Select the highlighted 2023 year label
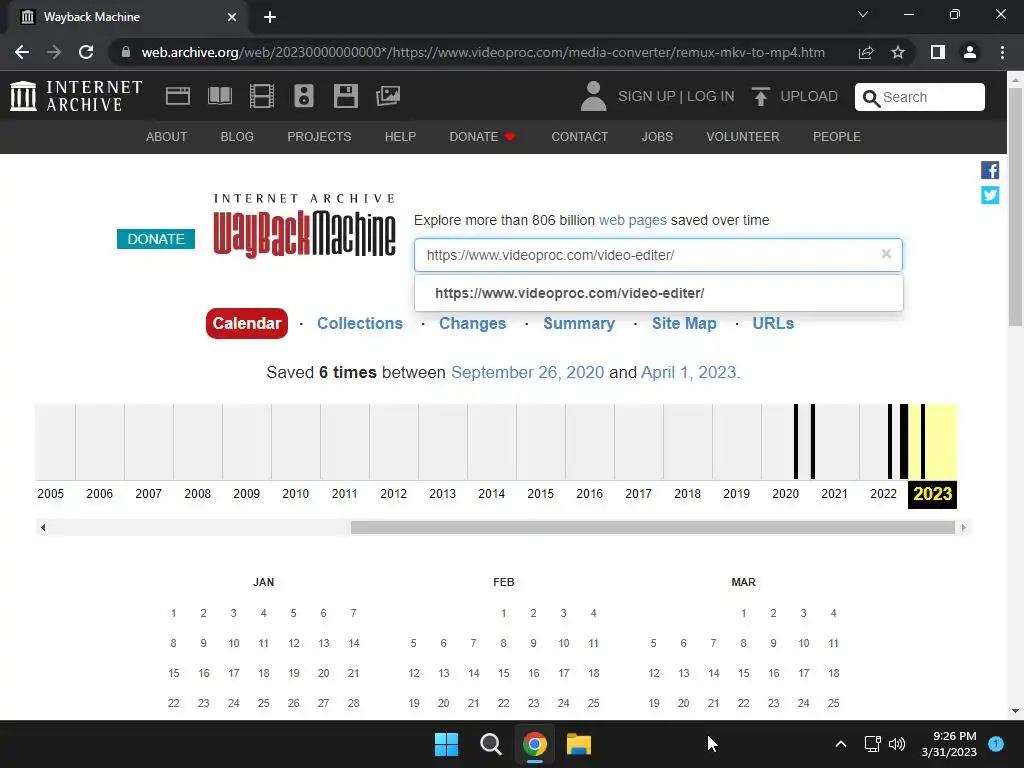 (933, 494)
